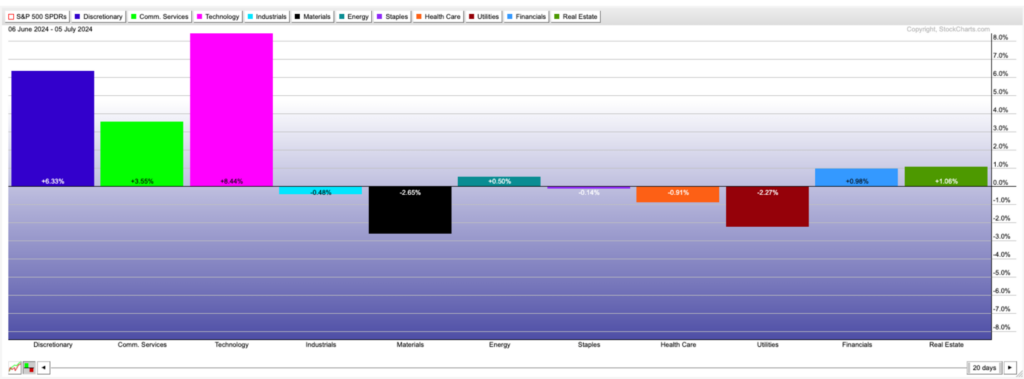This screenshot has height=379, width=1024.
Task: Click the date range text 06 June 2024 - 05 July 2024
Action: (x=50, y=29)
